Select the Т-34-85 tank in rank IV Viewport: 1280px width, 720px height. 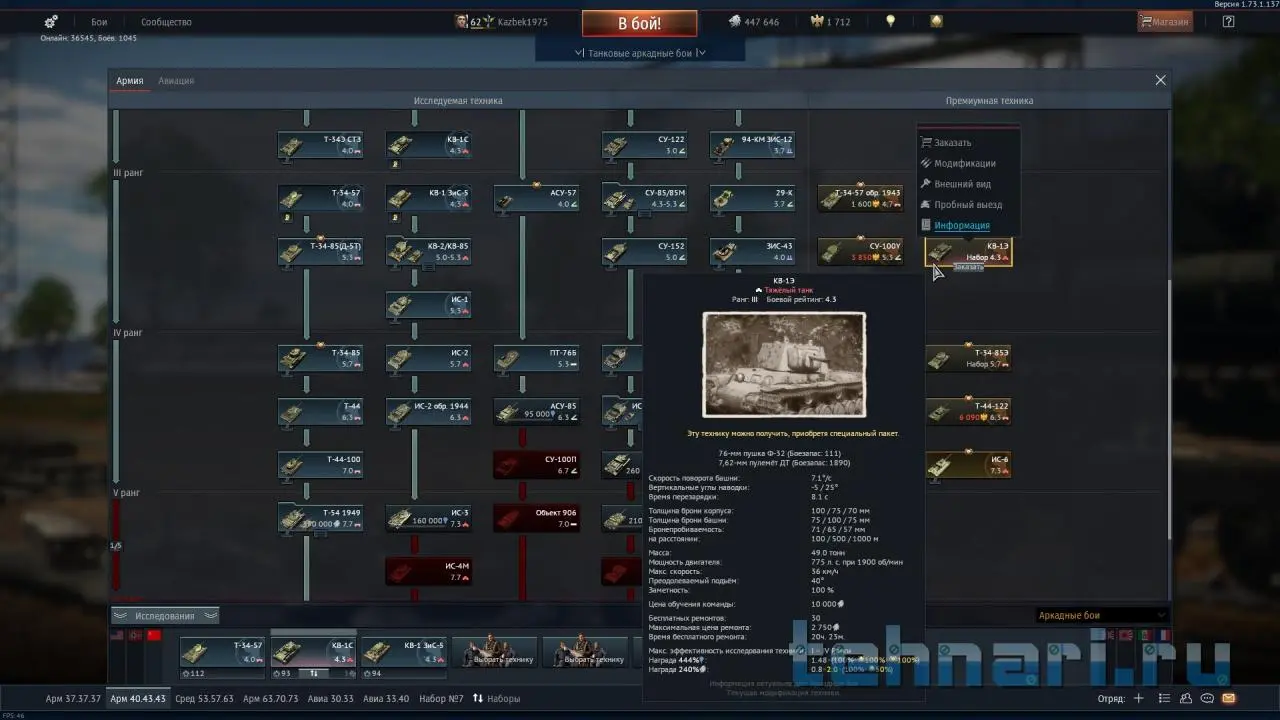320,358
